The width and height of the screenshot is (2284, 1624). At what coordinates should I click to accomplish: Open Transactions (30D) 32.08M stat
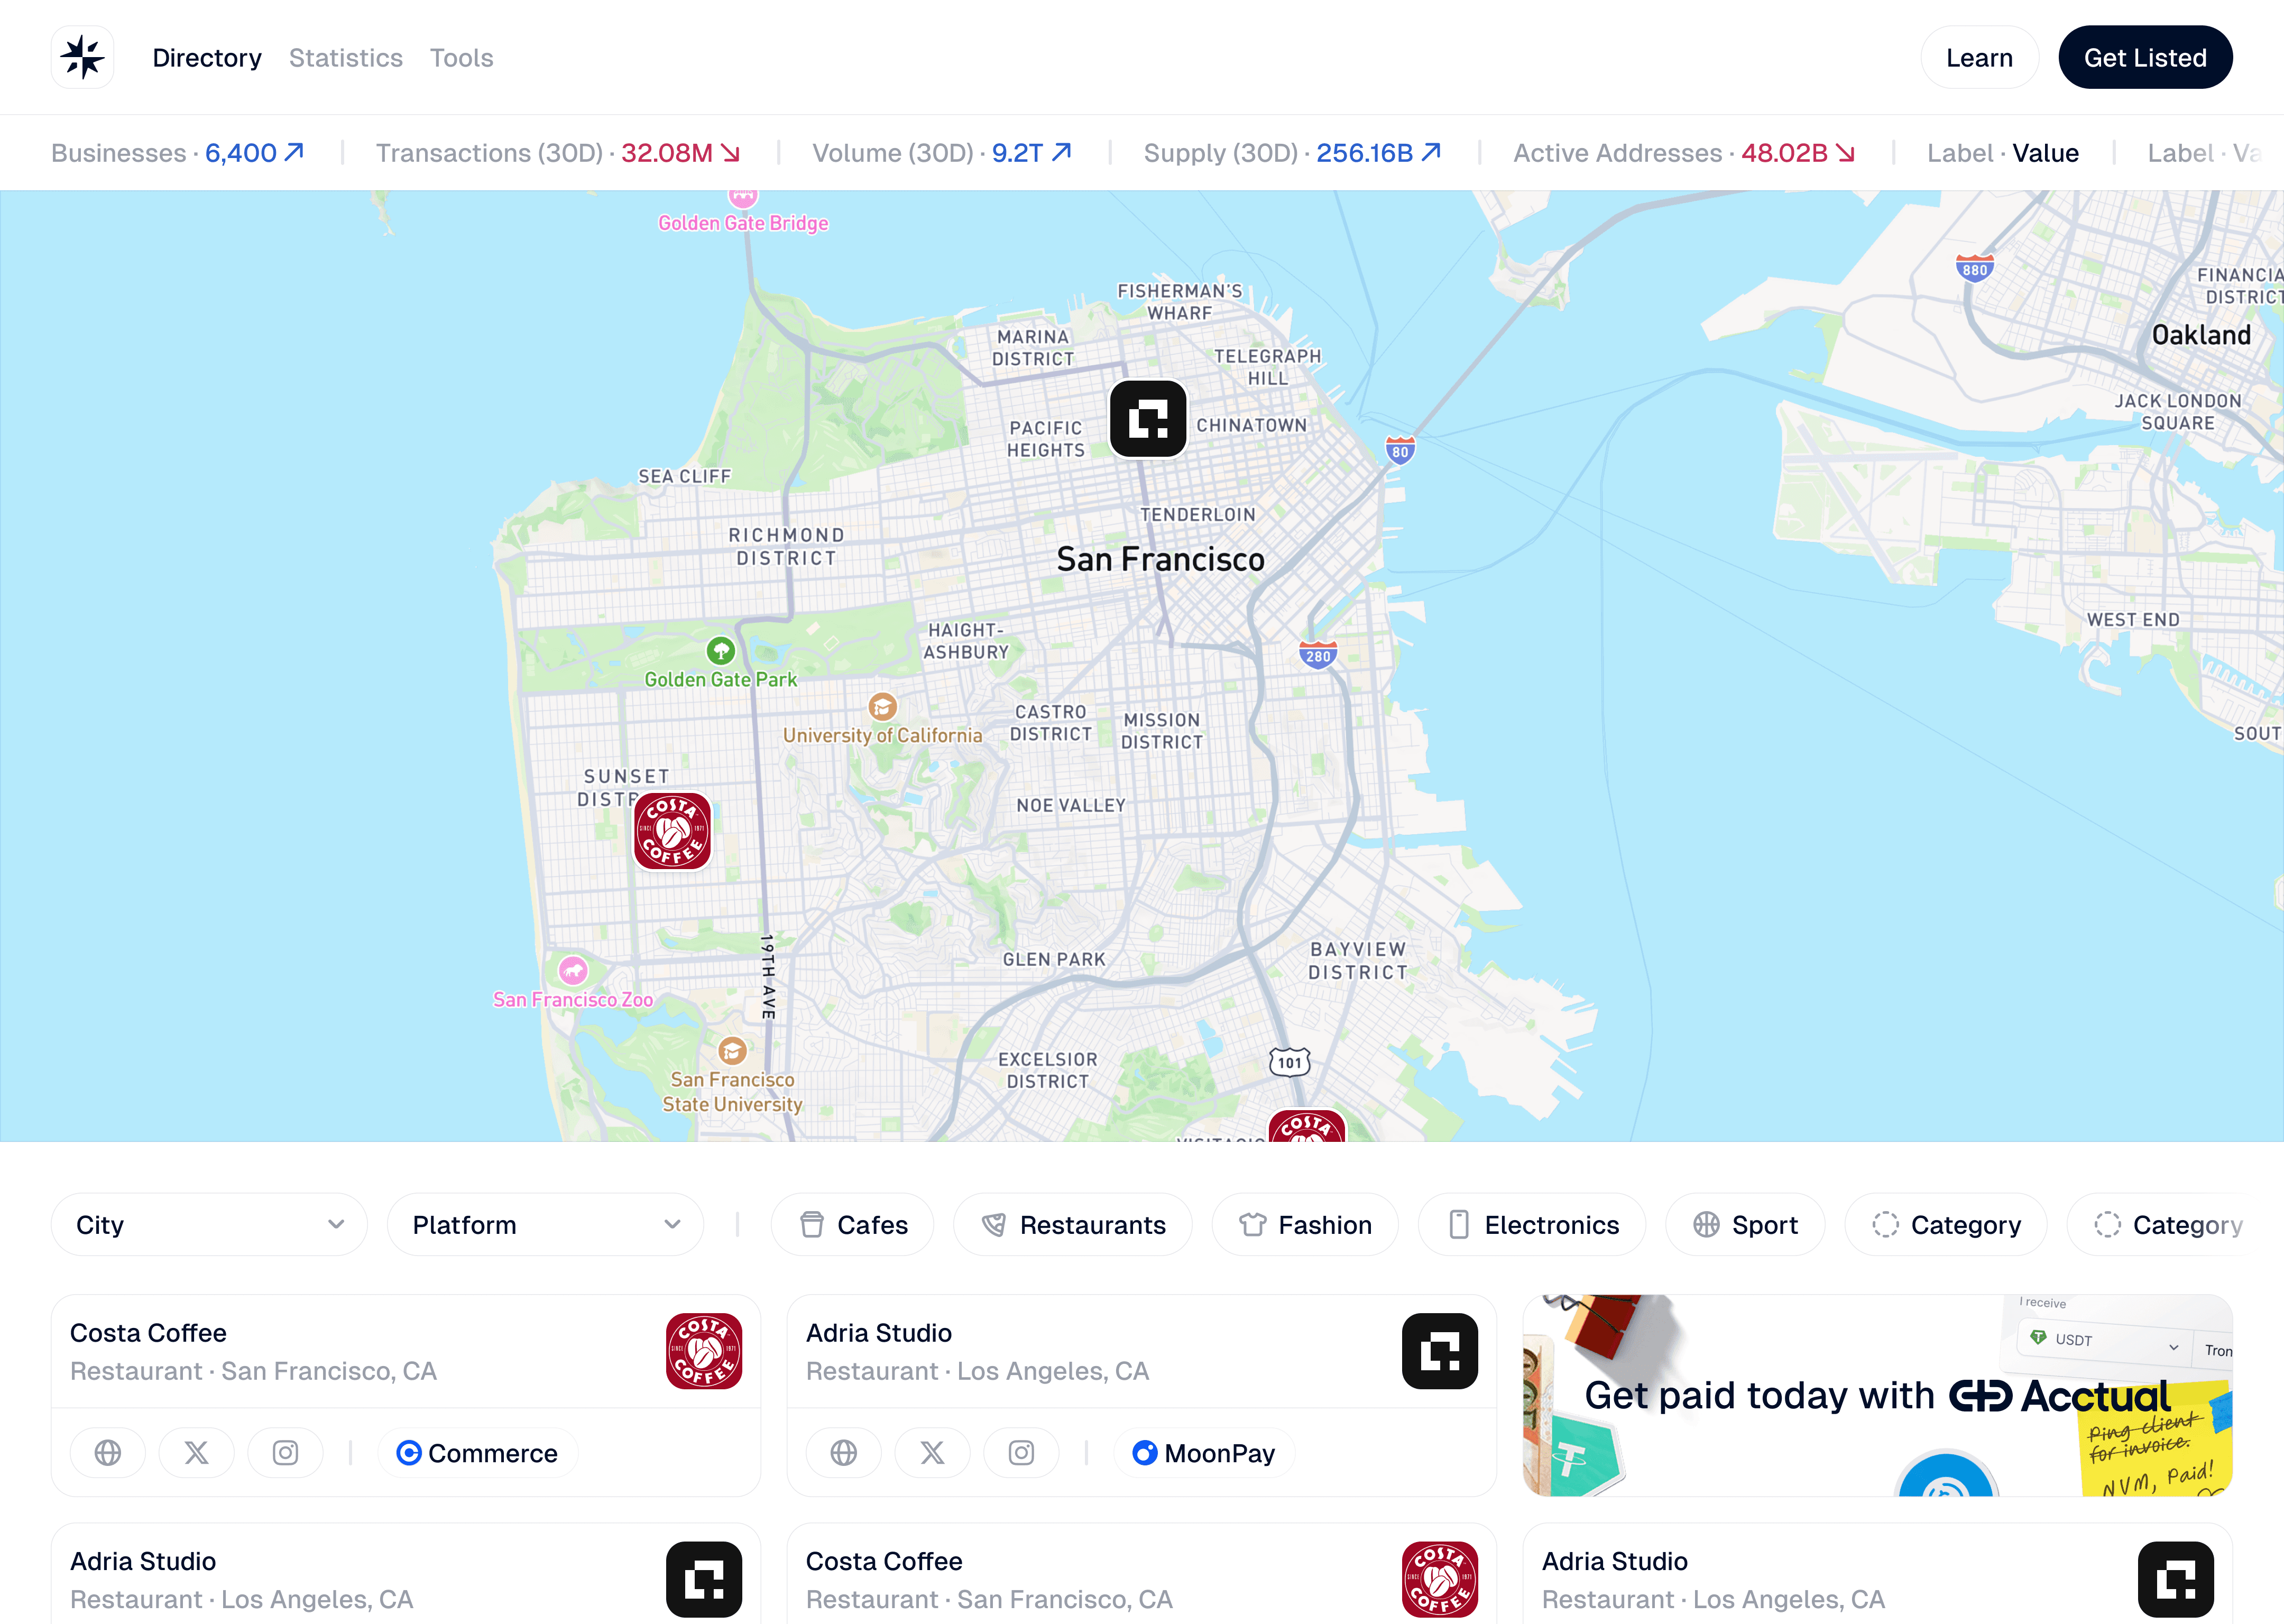coord(558,153)
